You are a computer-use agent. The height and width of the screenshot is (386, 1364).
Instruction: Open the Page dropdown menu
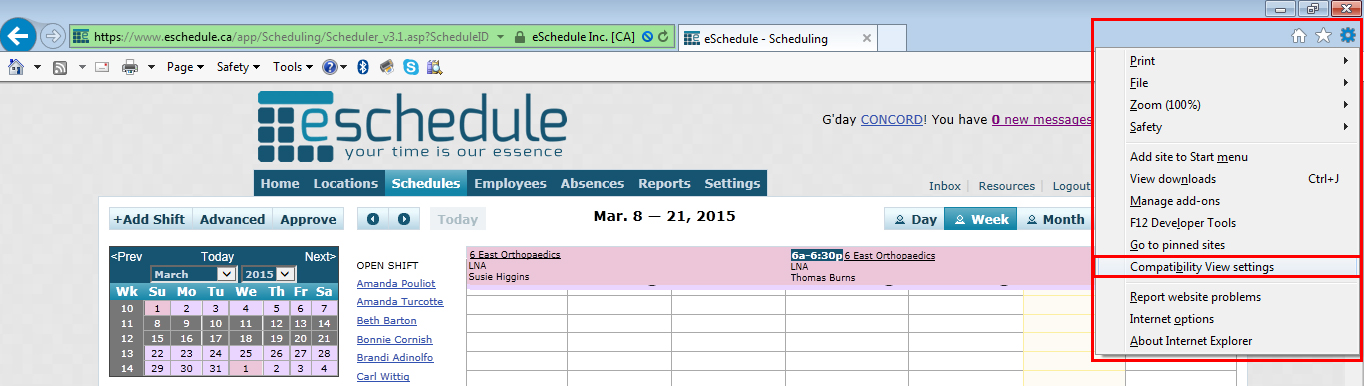(185, 67)
